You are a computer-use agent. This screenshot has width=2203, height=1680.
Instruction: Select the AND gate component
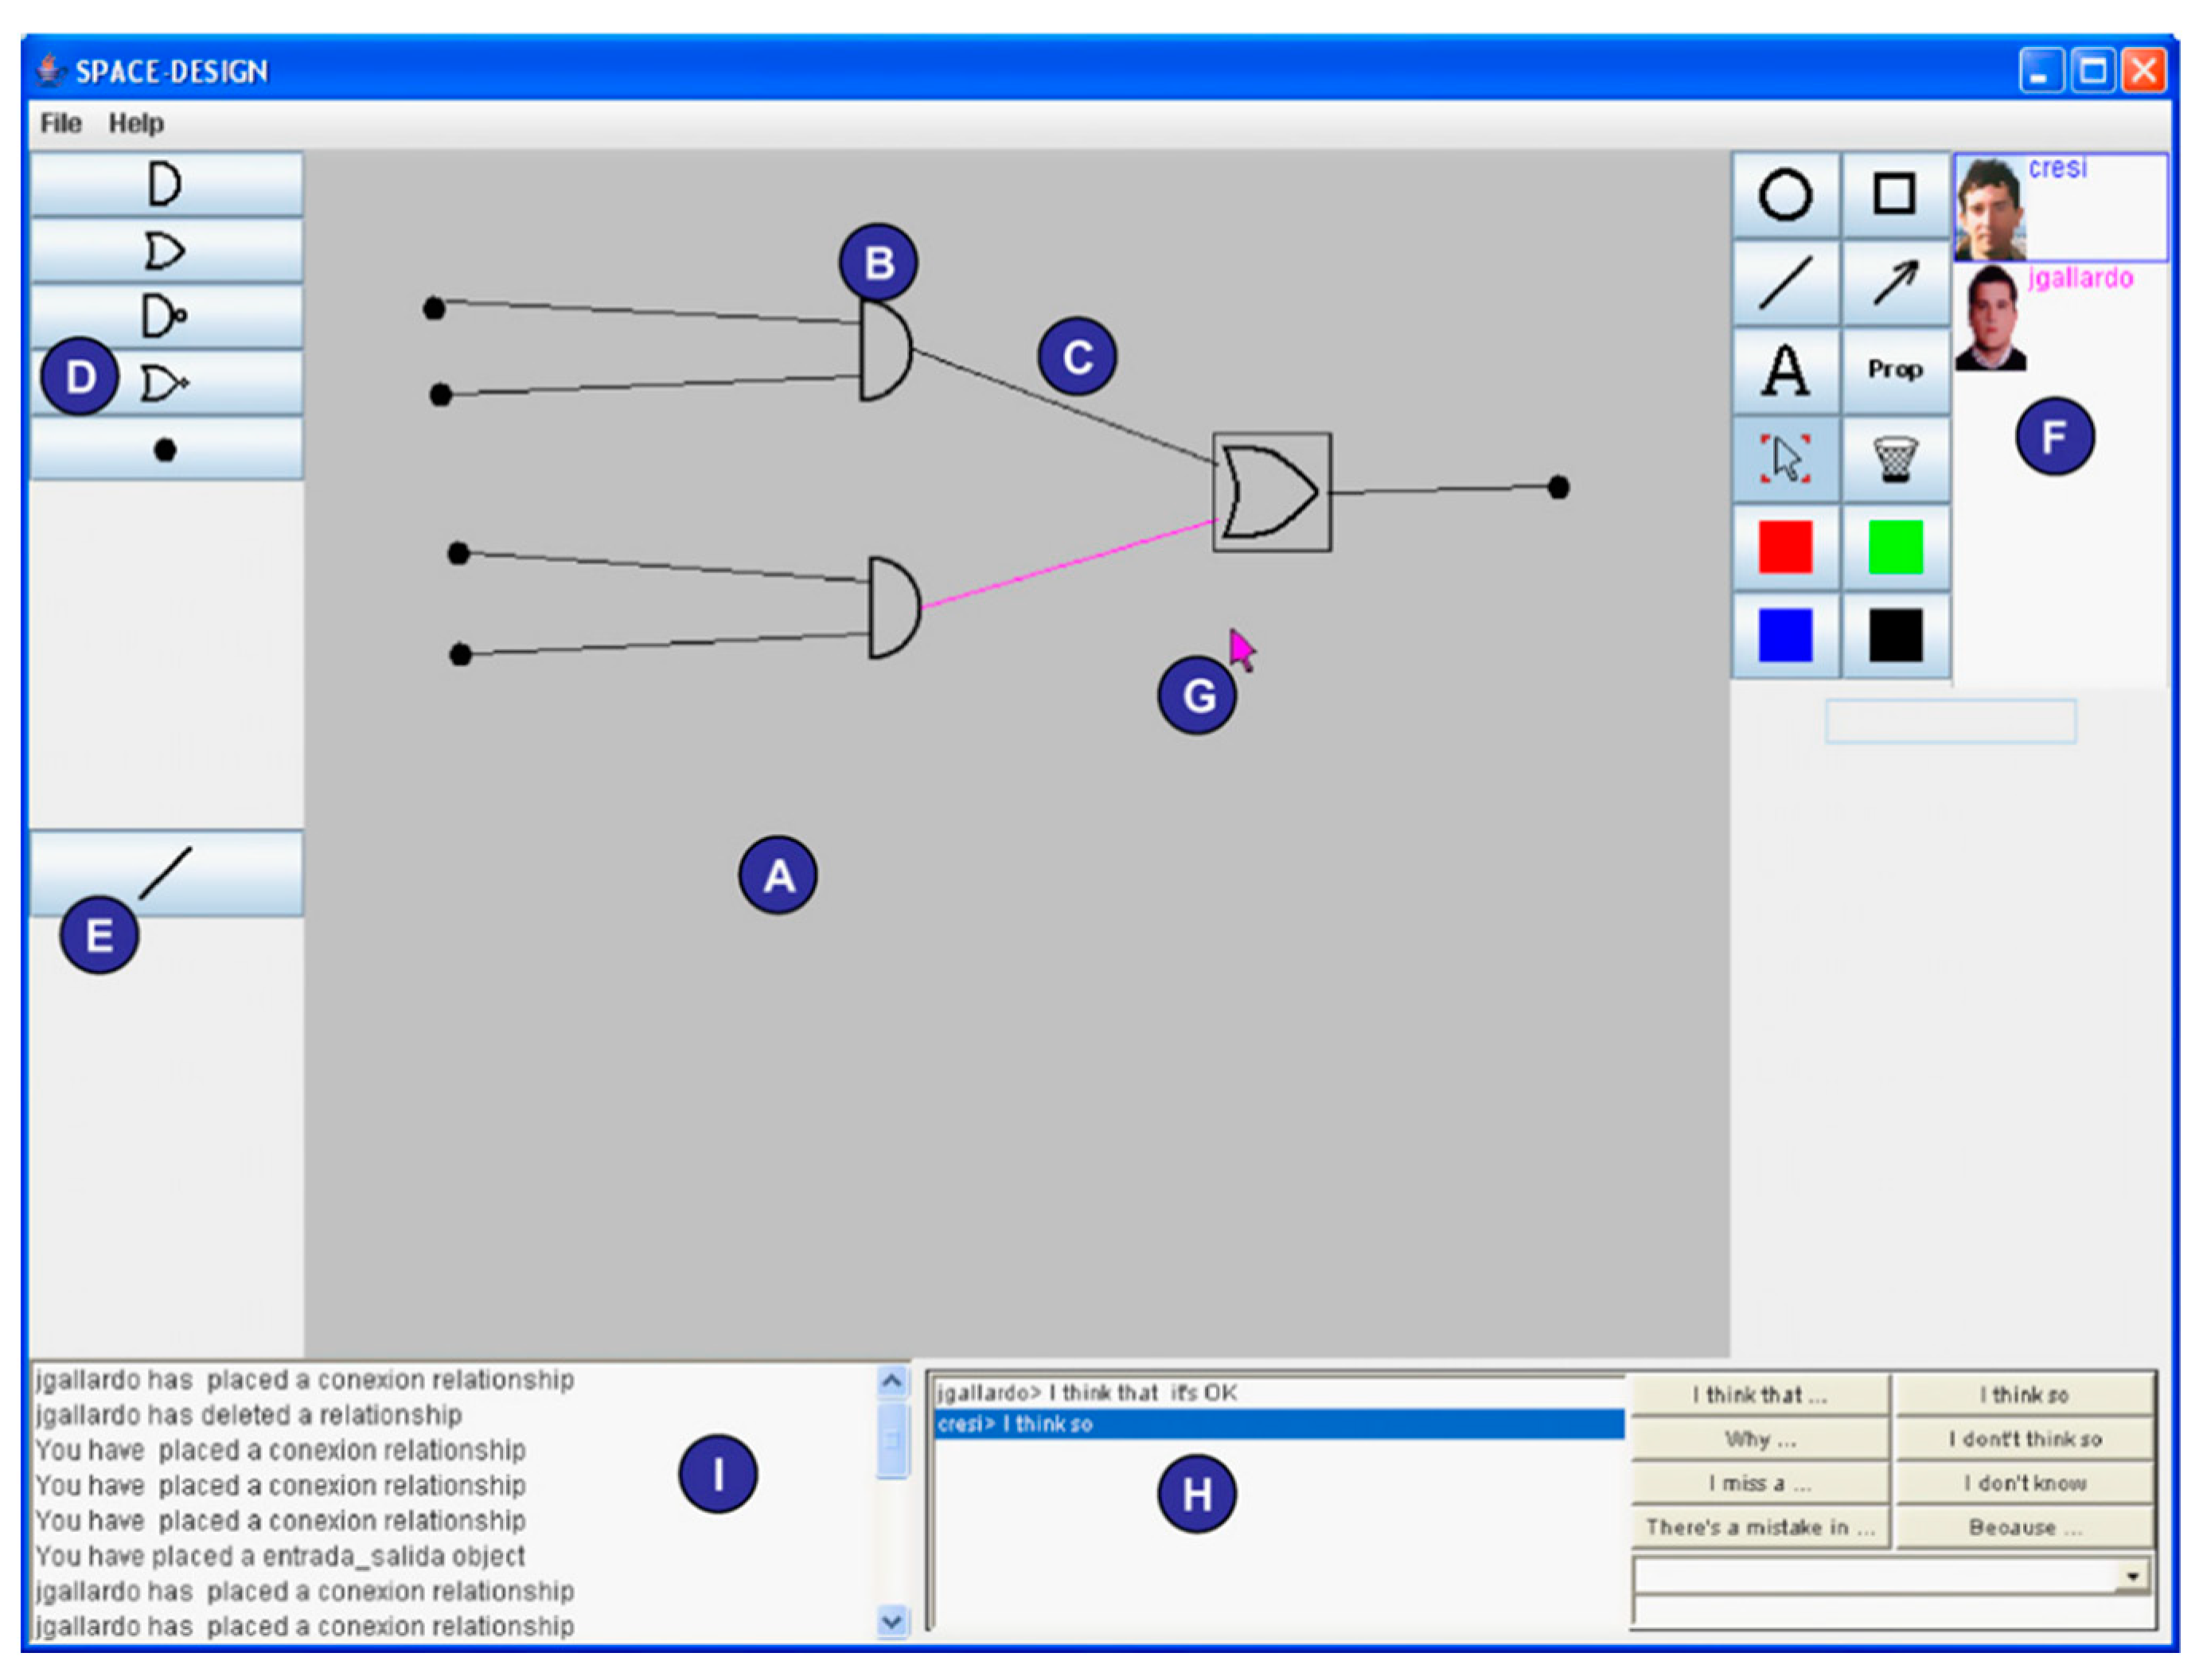165,185
